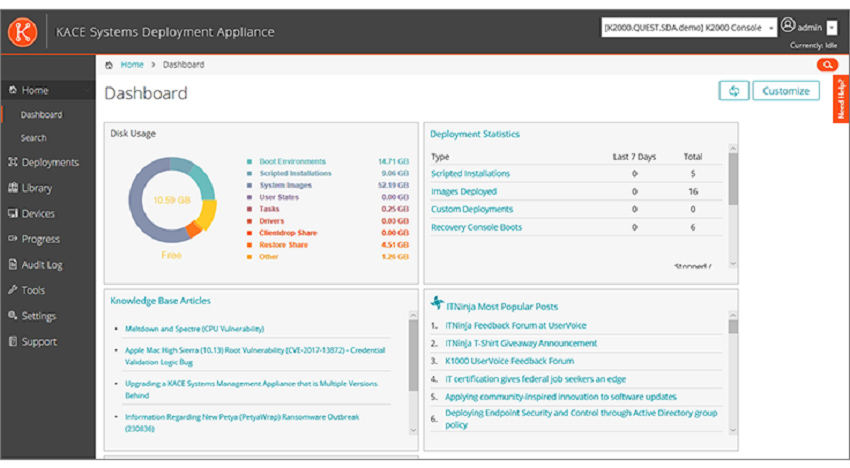The height and width of the screenshot is (468, 850).
Task: Click the ITNinja logo icon
Action: 437,303
